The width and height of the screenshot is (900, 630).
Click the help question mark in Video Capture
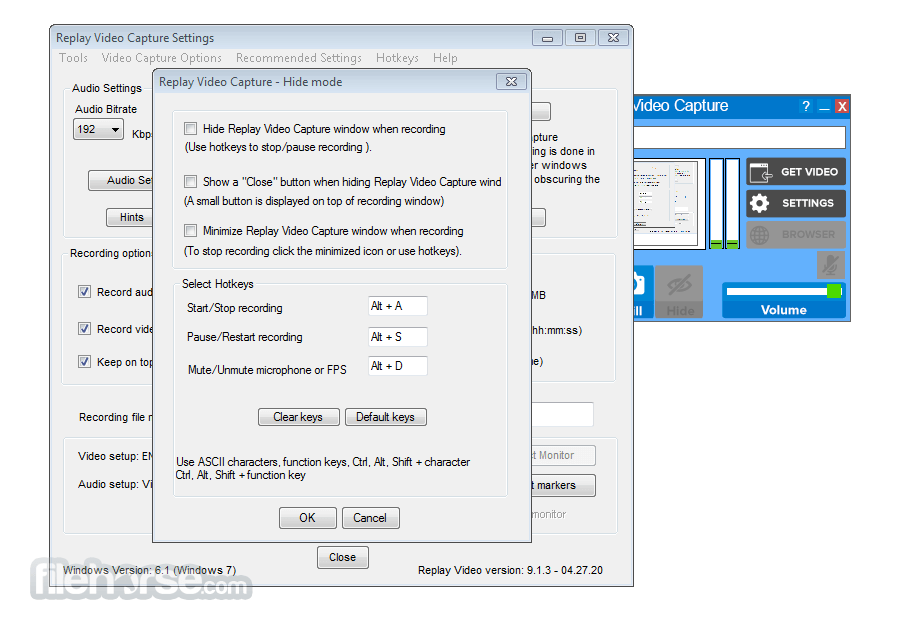tap(806, 106)
